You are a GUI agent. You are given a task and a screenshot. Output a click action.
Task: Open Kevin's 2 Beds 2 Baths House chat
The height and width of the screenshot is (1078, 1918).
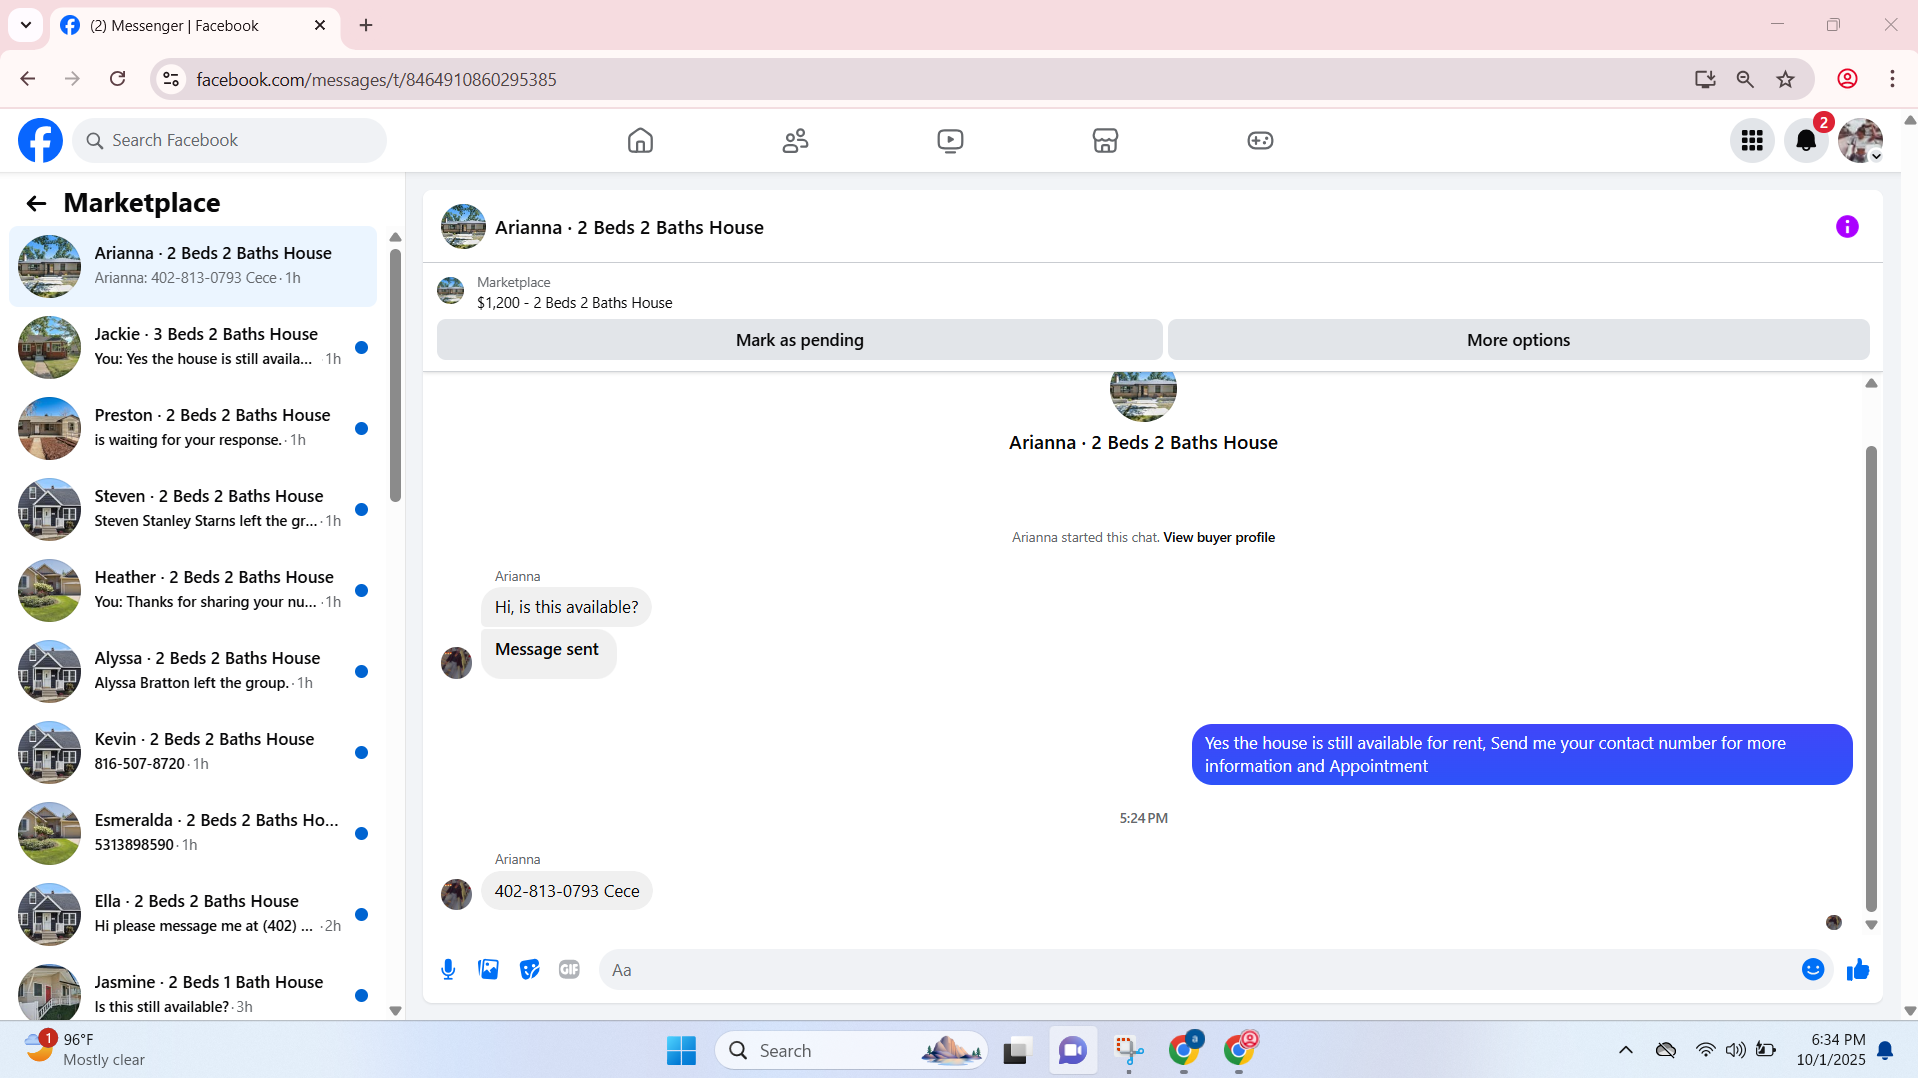click(193, 752)
